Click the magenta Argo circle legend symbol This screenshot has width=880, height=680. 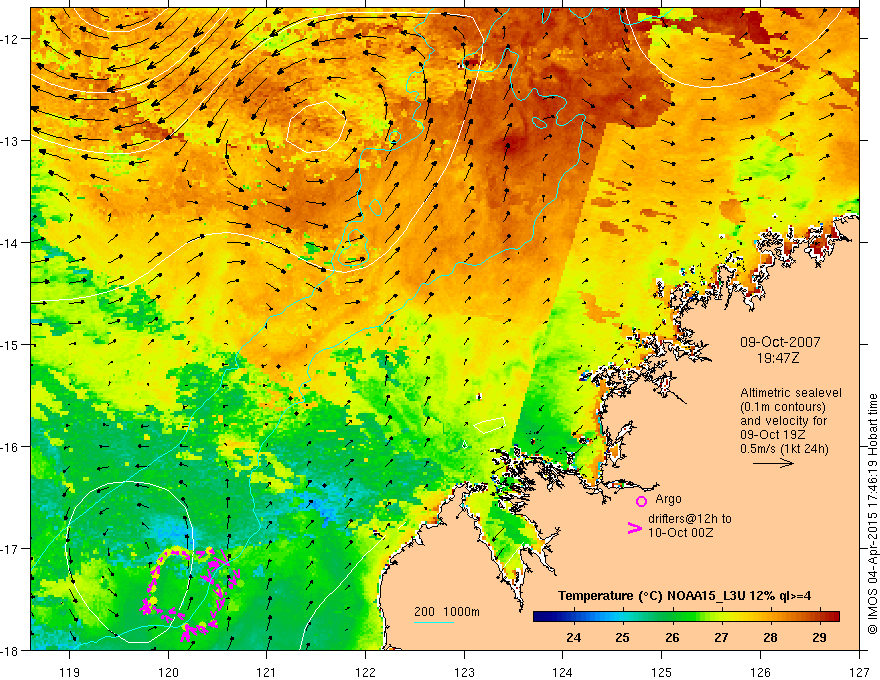(641, 501)
